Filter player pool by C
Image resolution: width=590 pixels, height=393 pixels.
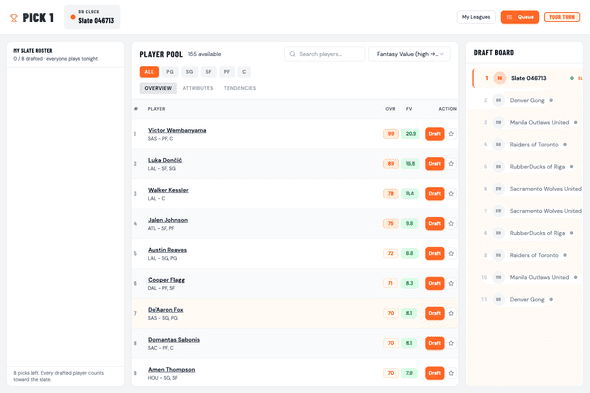[x=244, y=72]
